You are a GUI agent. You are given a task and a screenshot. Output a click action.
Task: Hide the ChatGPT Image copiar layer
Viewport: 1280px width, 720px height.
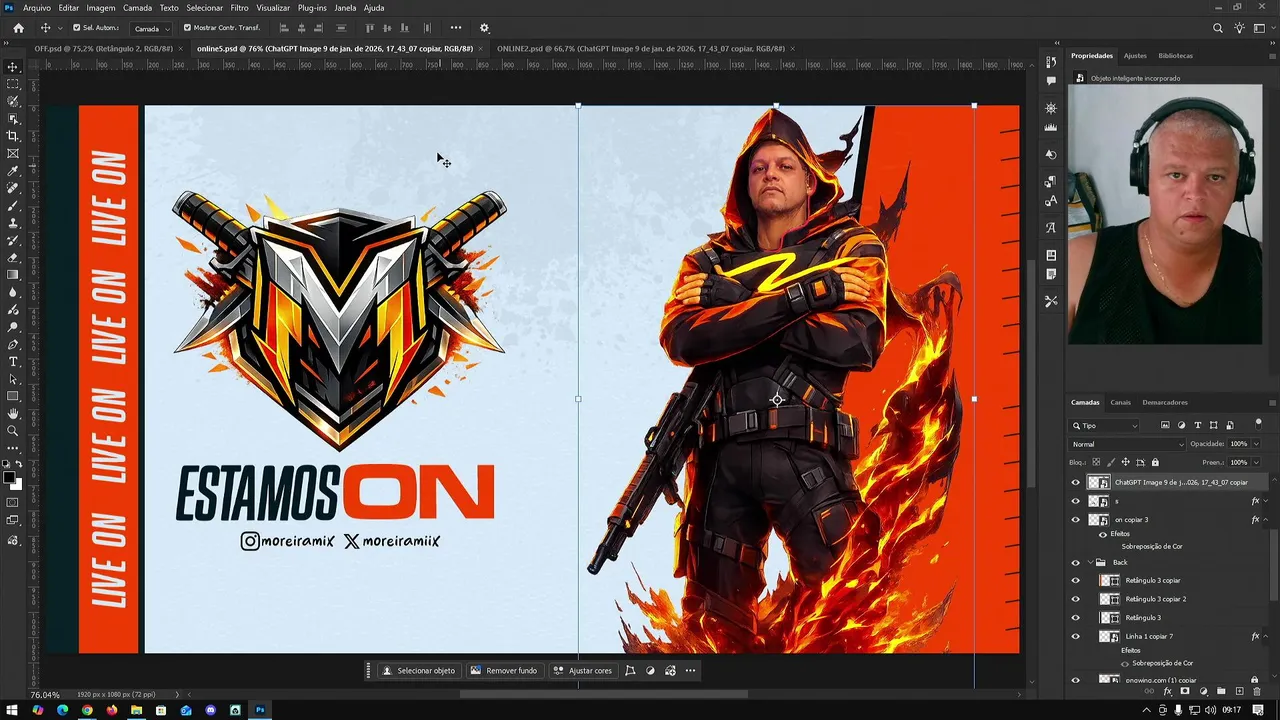(1076, 482)
